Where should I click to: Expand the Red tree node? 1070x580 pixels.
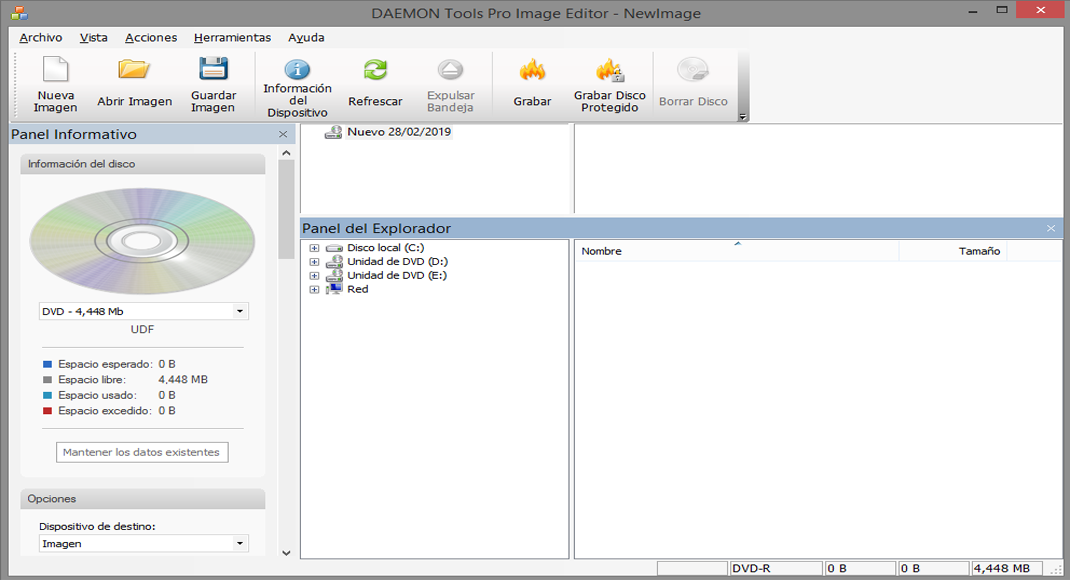click(x=314, y=289)
